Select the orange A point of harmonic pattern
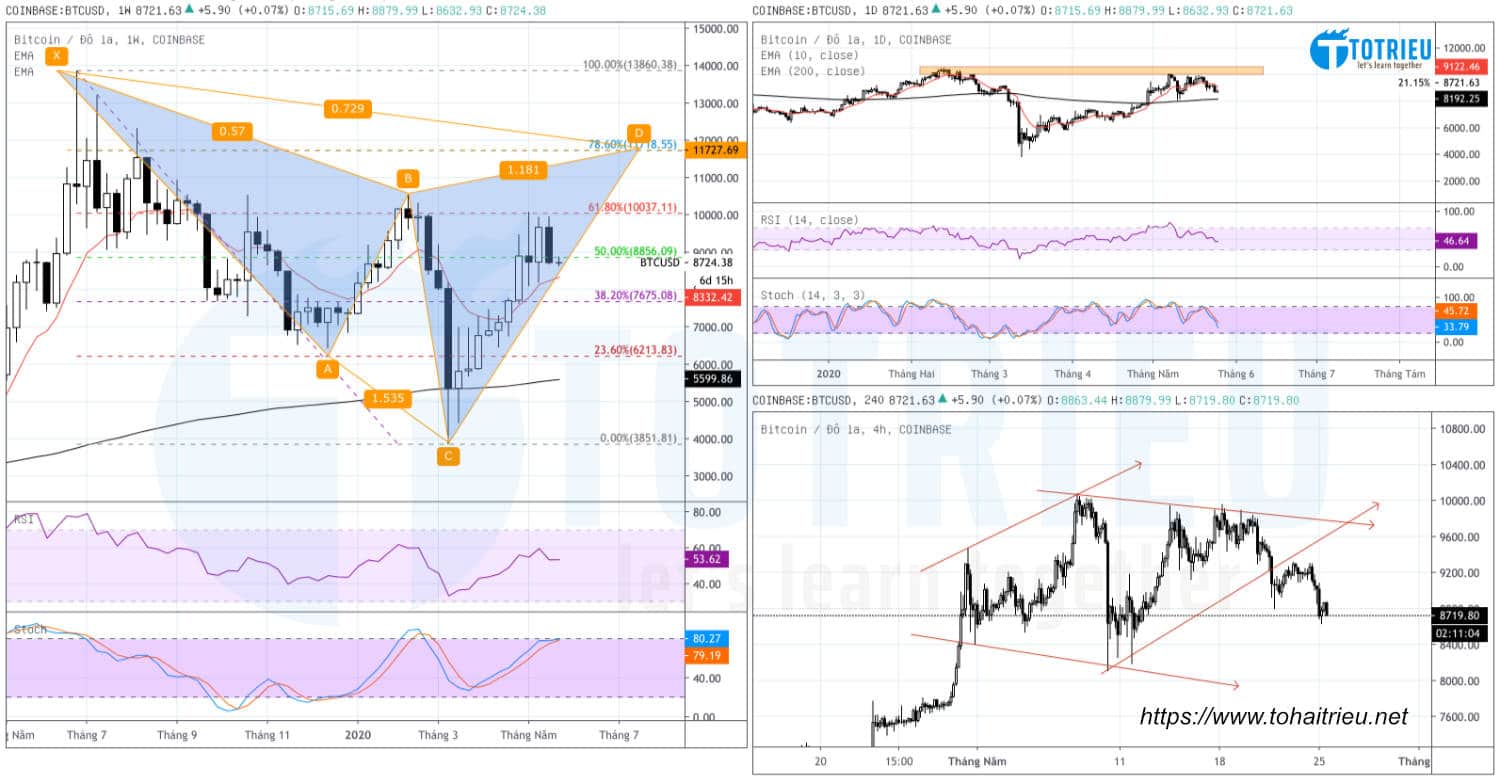Screen dimensions: 1500x779 pos(326,369)
